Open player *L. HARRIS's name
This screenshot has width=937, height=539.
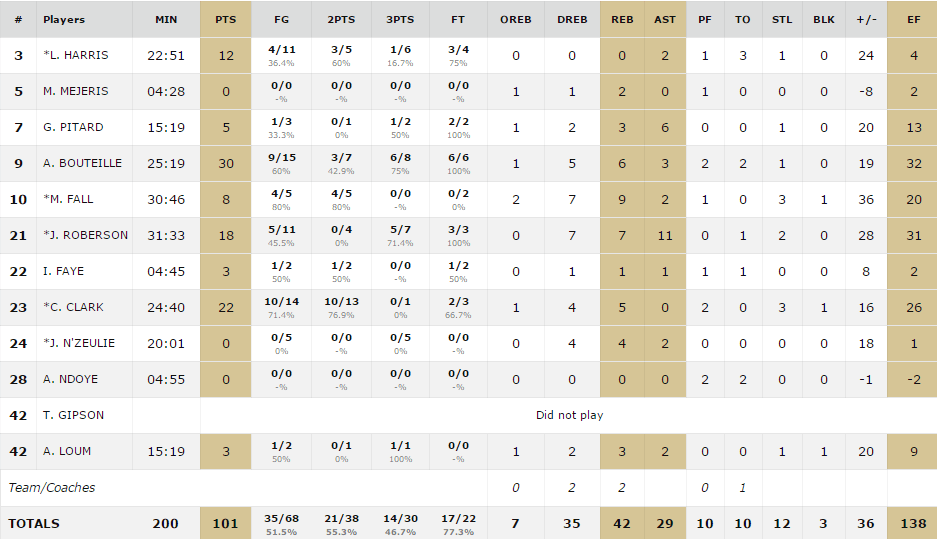(x=76, y=55)
